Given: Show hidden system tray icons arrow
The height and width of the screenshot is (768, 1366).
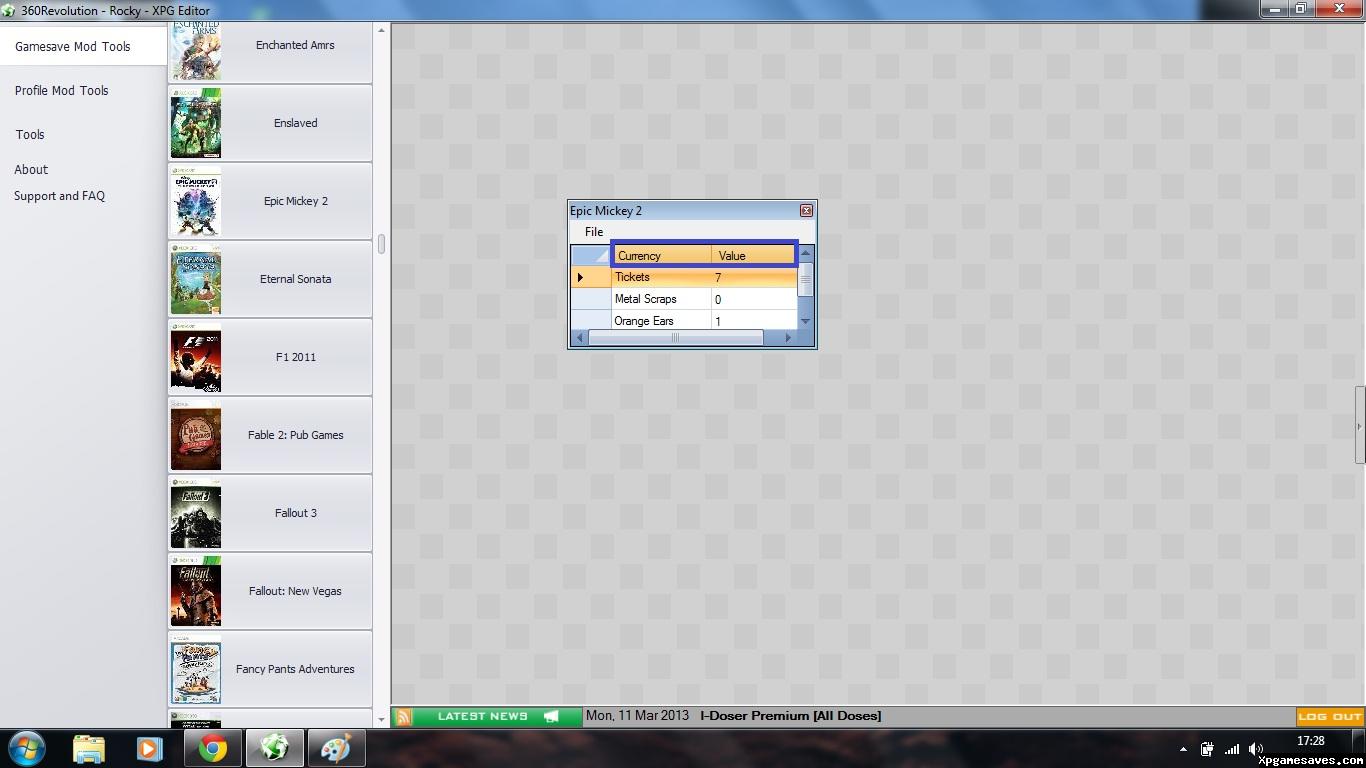Looking at the screenshot, I should coord(1184,748).
